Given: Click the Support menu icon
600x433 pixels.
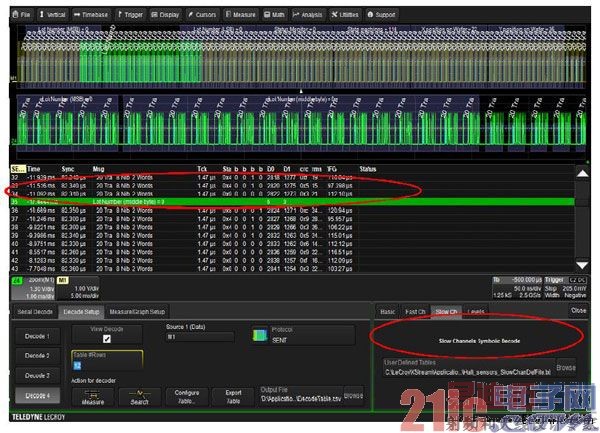Looking at the screenshot, I should pyautogui.click(x=370, y=15).
